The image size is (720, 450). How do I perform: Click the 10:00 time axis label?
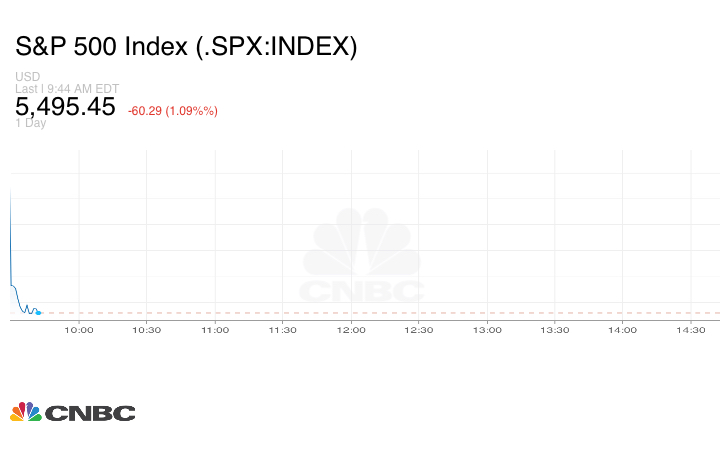(79, 330)
